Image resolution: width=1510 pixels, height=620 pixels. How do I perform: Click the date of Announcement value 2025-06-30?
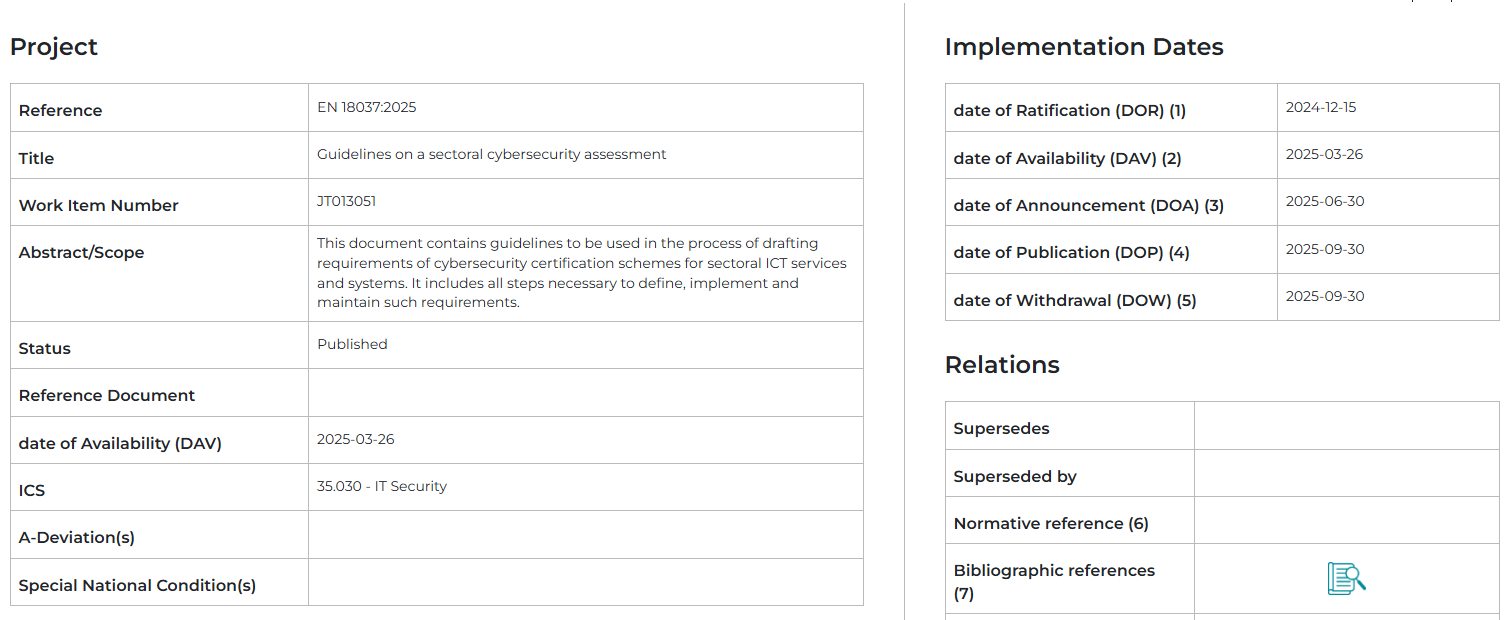(x=1324, y=202)
